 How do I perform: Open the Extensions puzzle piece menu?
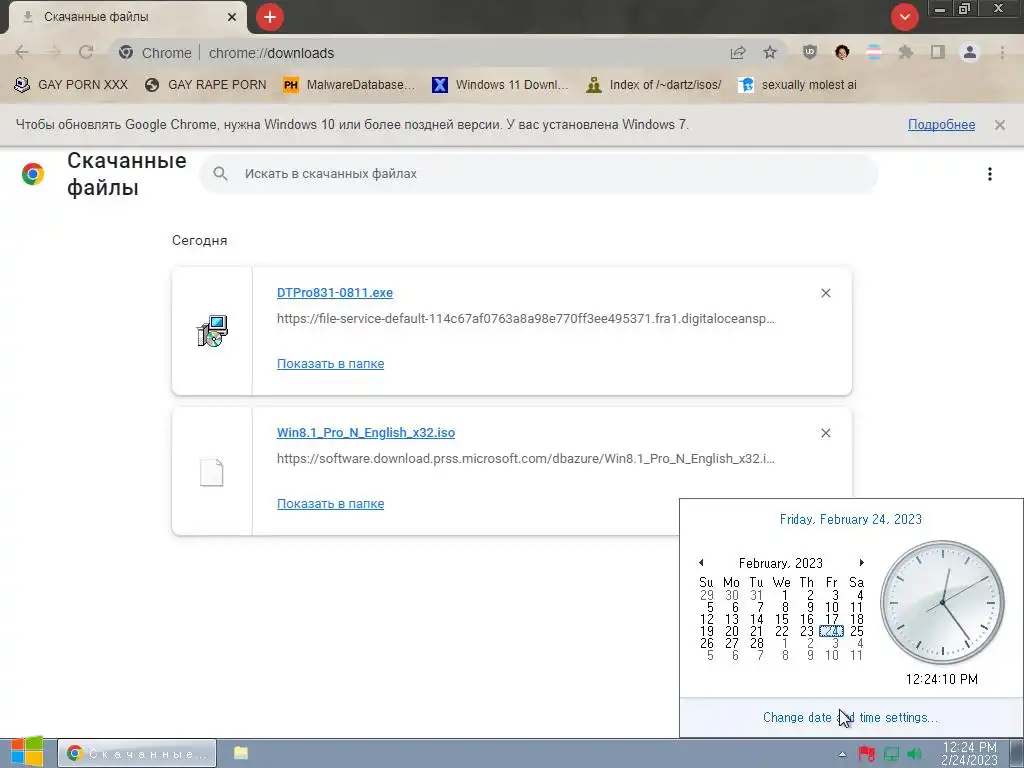906,52
